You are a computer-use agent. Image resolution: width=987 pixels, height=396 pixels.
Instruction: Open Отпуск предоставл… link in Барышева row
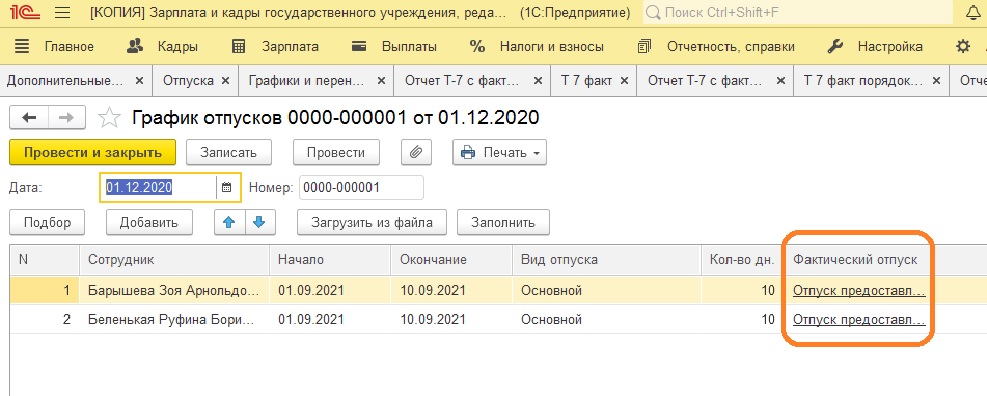coord(859,290)
